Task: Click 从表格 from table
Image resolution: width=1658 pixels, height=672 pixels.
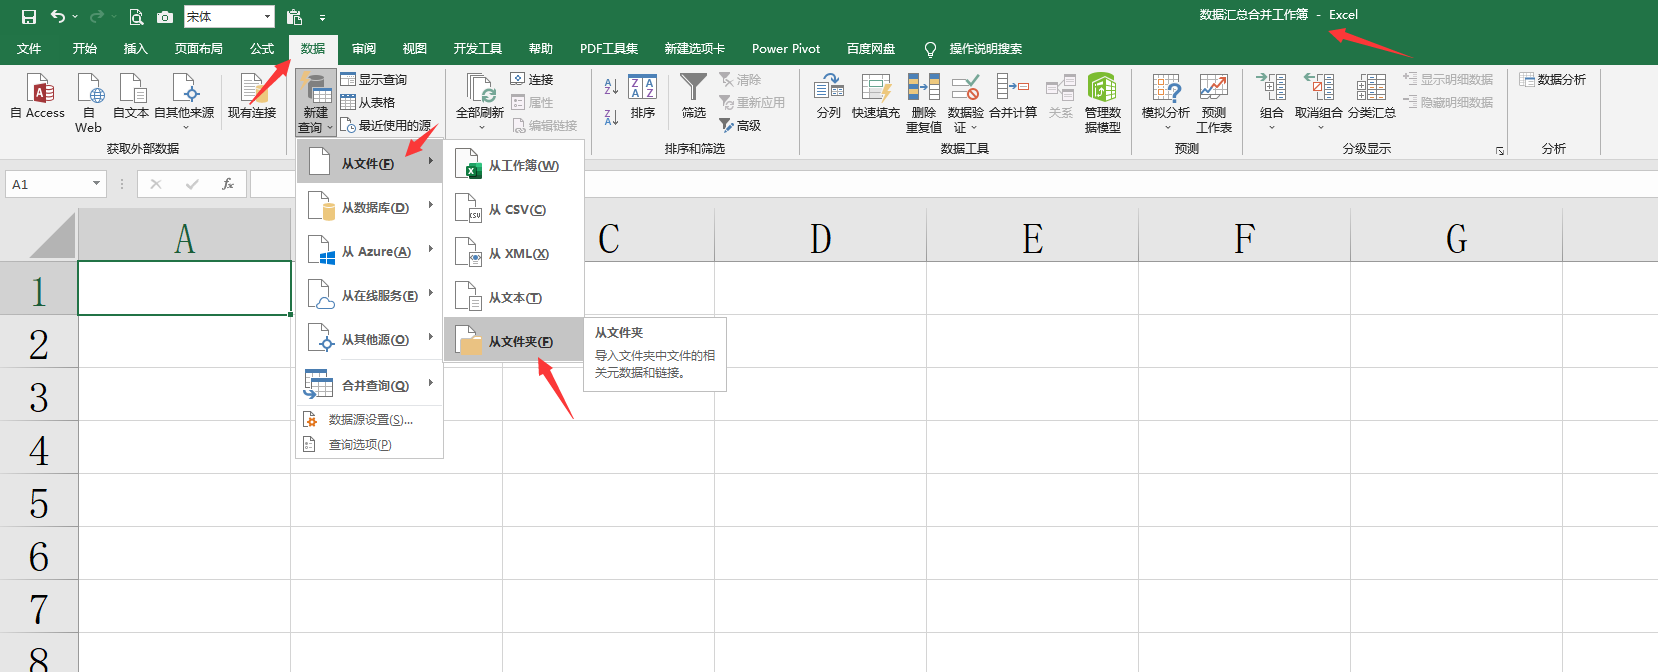Action: [368, 102]
